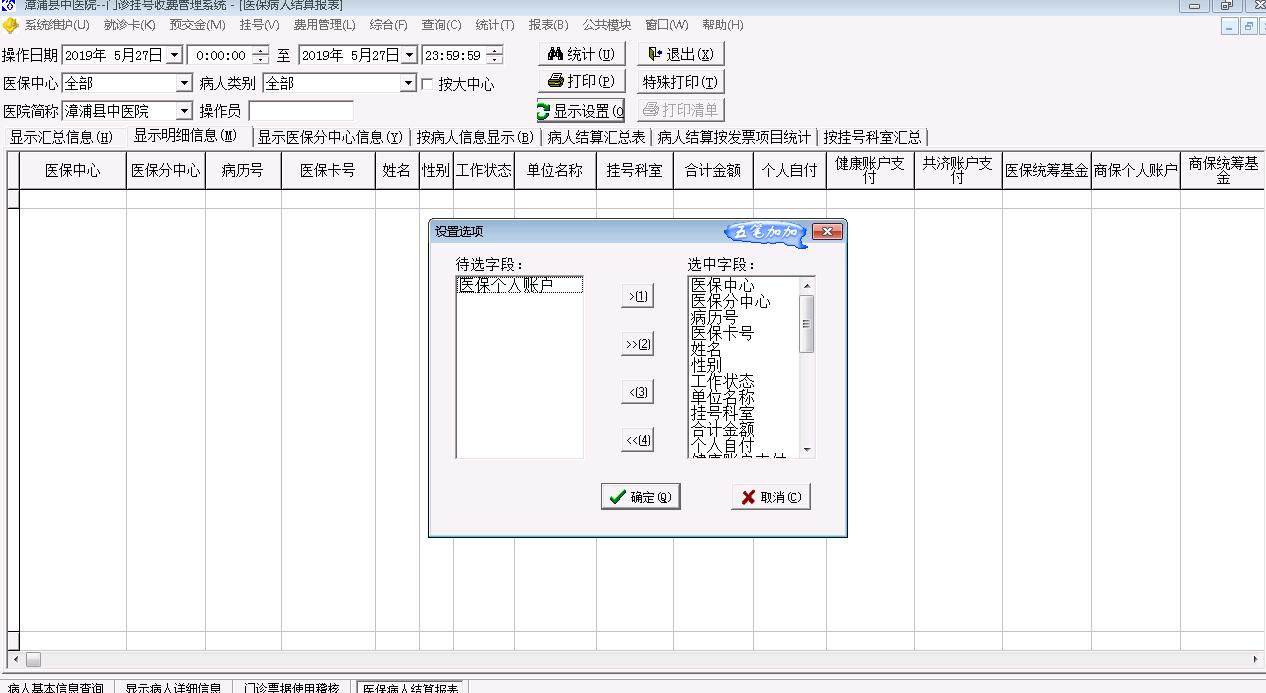Open the 报表(B) menu

pos(548,25)
